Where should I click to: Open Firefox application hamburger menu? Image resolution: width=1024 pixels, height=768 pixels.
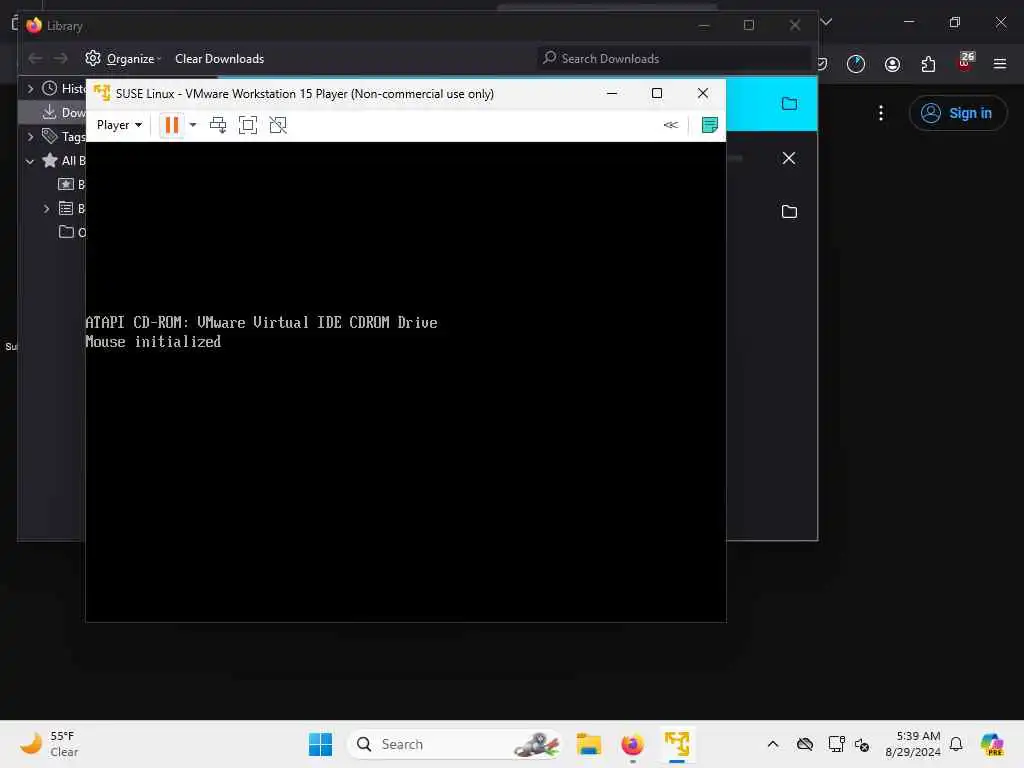pos(999,63)
